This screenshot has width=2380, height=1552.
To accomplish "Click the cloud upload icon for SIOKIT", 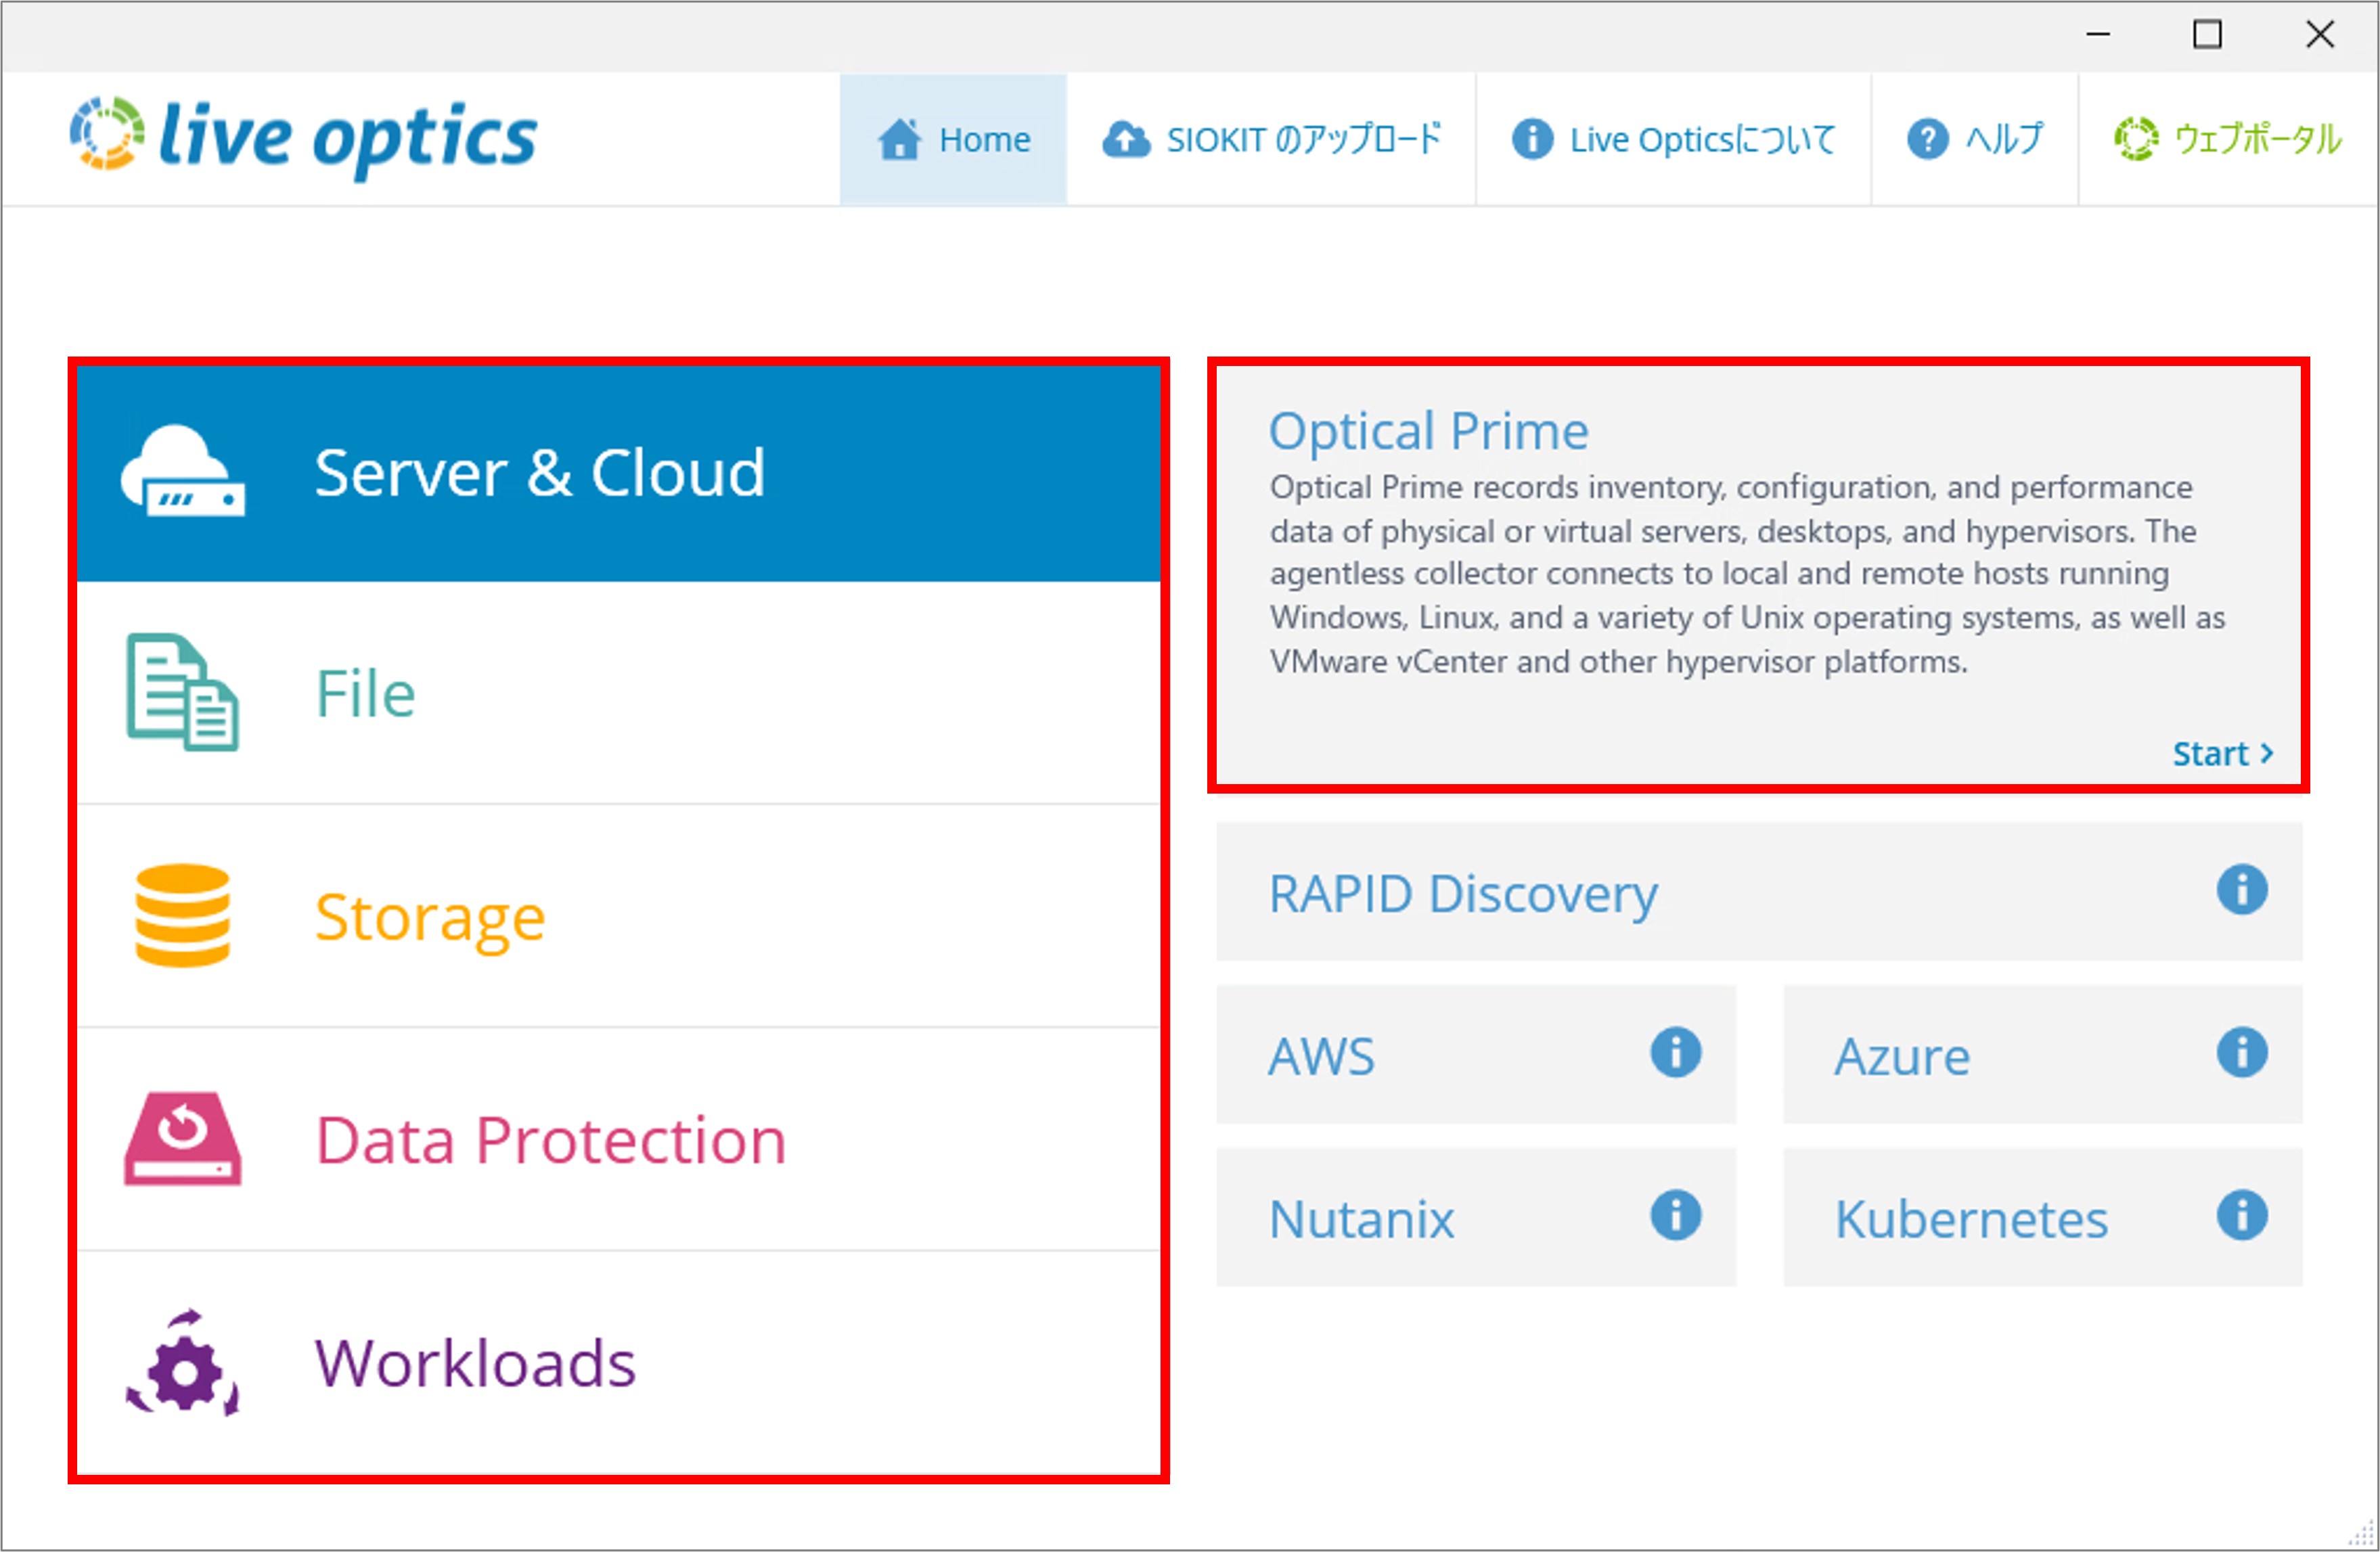I will pos(1126,140).
